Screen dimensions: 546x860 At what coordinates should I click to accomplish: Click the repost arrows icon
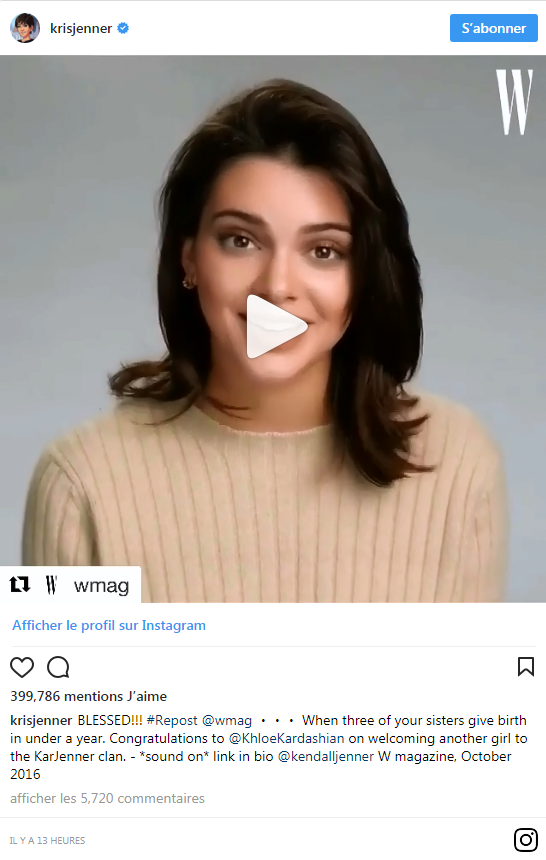click(x=20, y=585)
